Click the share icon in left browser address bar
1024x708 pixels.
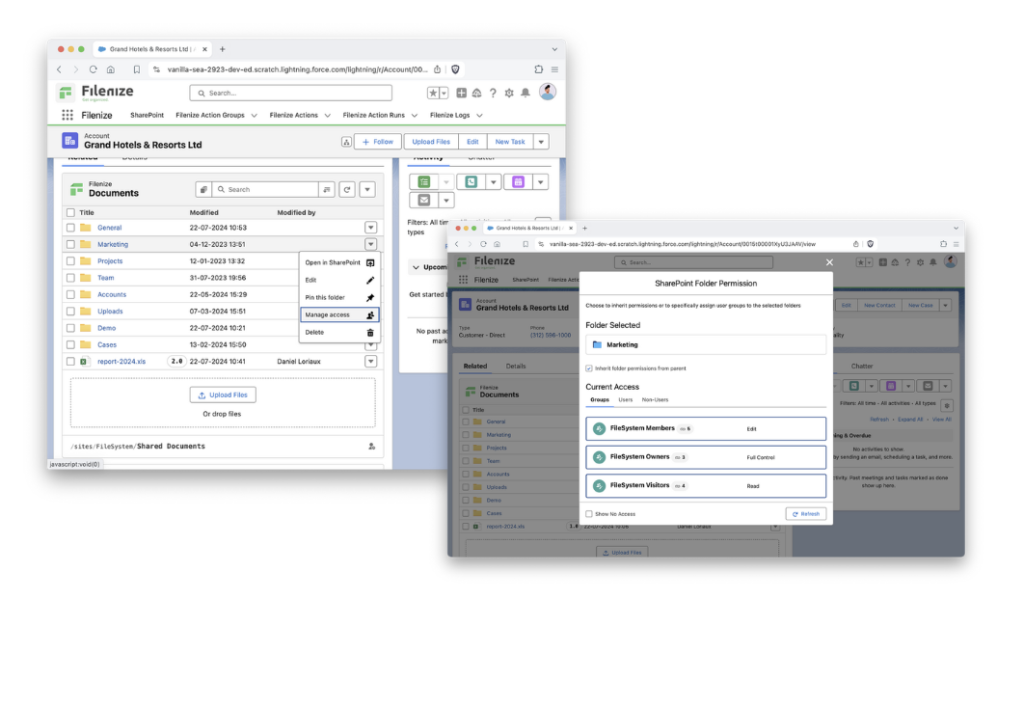438,69
